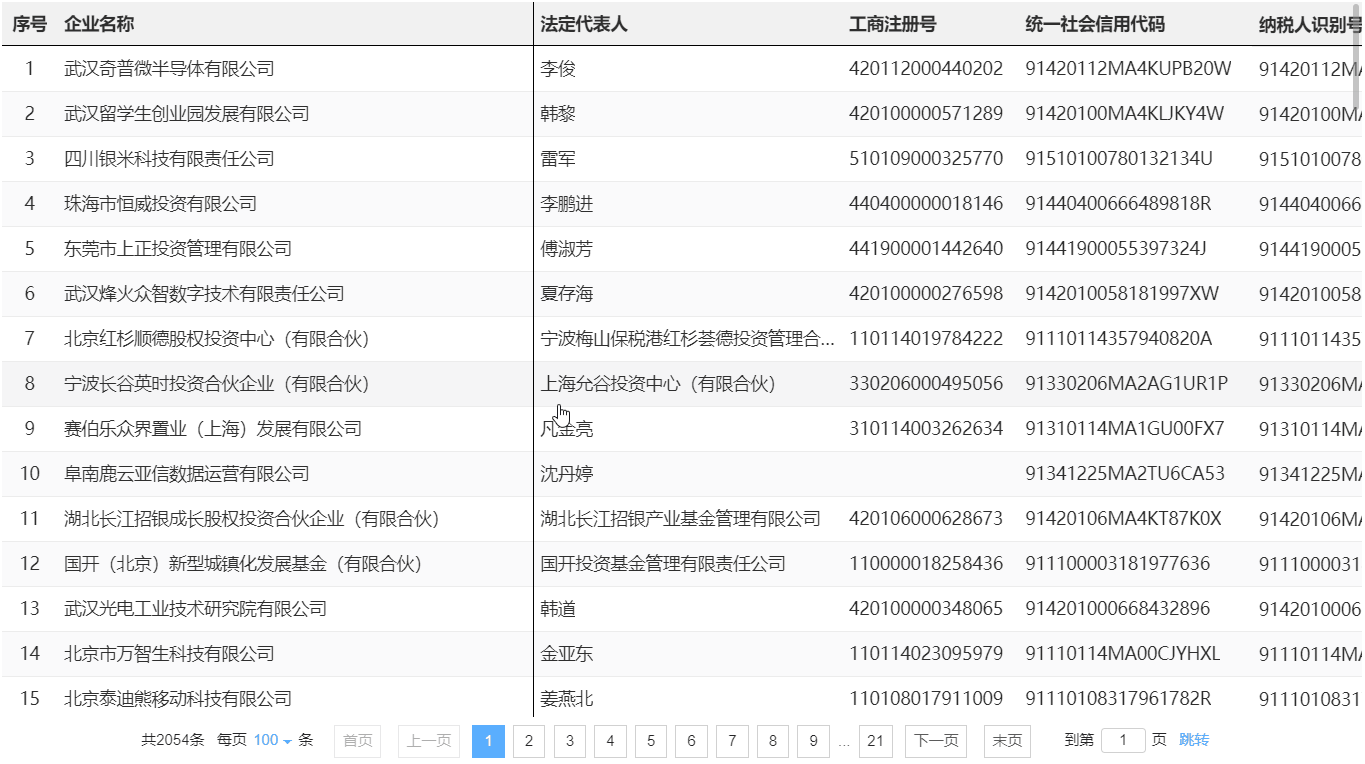Click 下一页 to go to next page
This screenshot has width=1365, height=764.
pyautogui.click(x=936, y=741)
